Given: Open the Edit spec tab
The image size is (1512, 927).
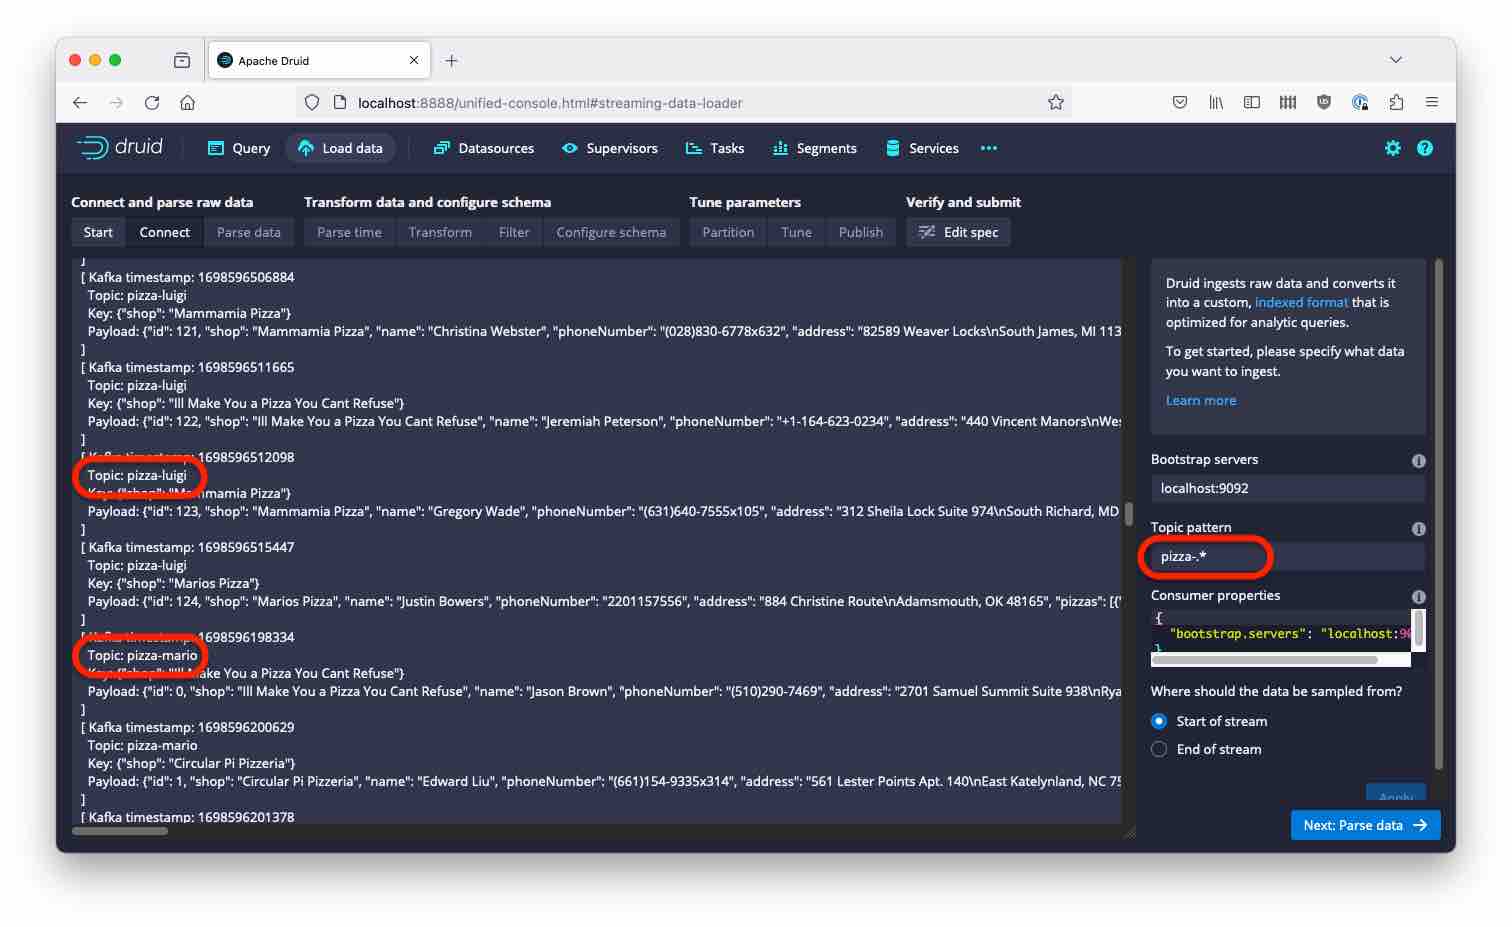Looking at the screenshot, I should pyautogui.click(x=958, y=231).
